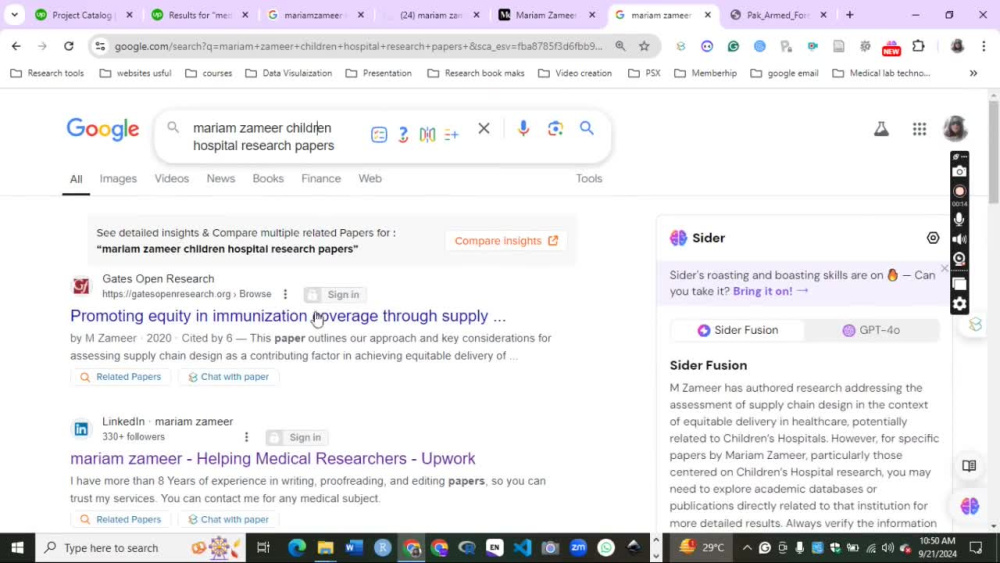
Task: Open the recorder settings gear
Action: click(x=959, y=304)
